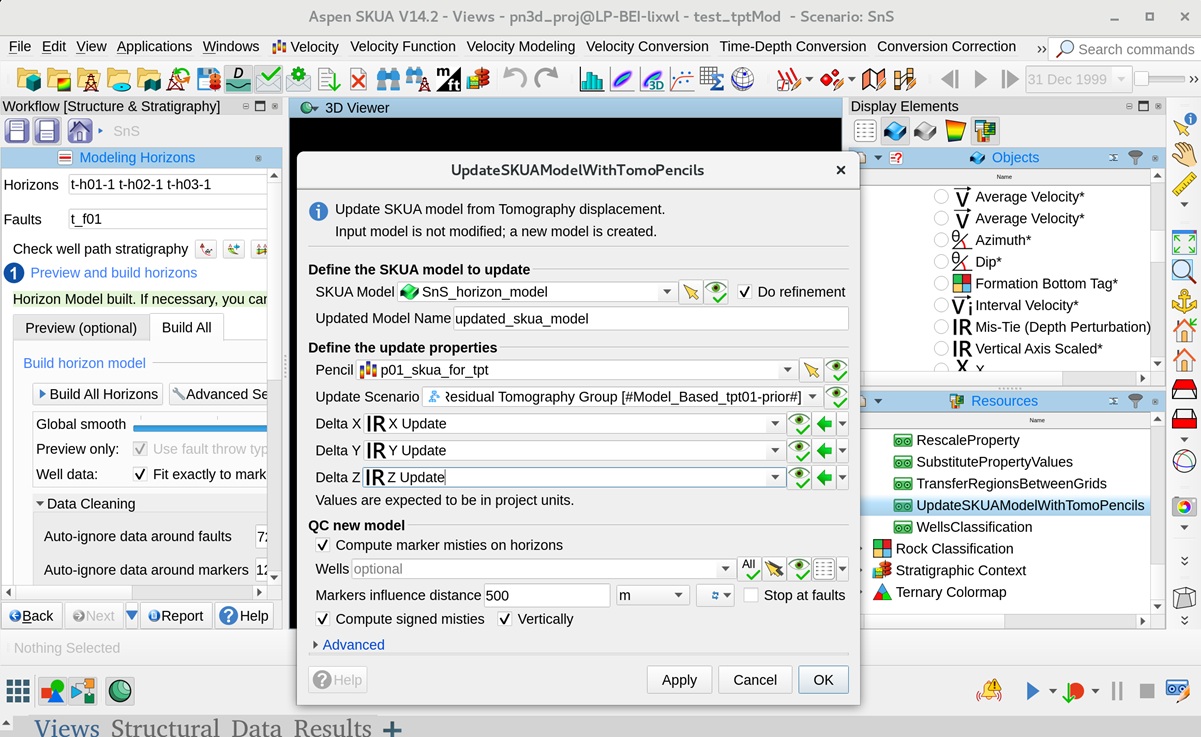This screenshot has height=737, width=1201.
Task: Open the Update Scenario dropdown
Action: 813,397
